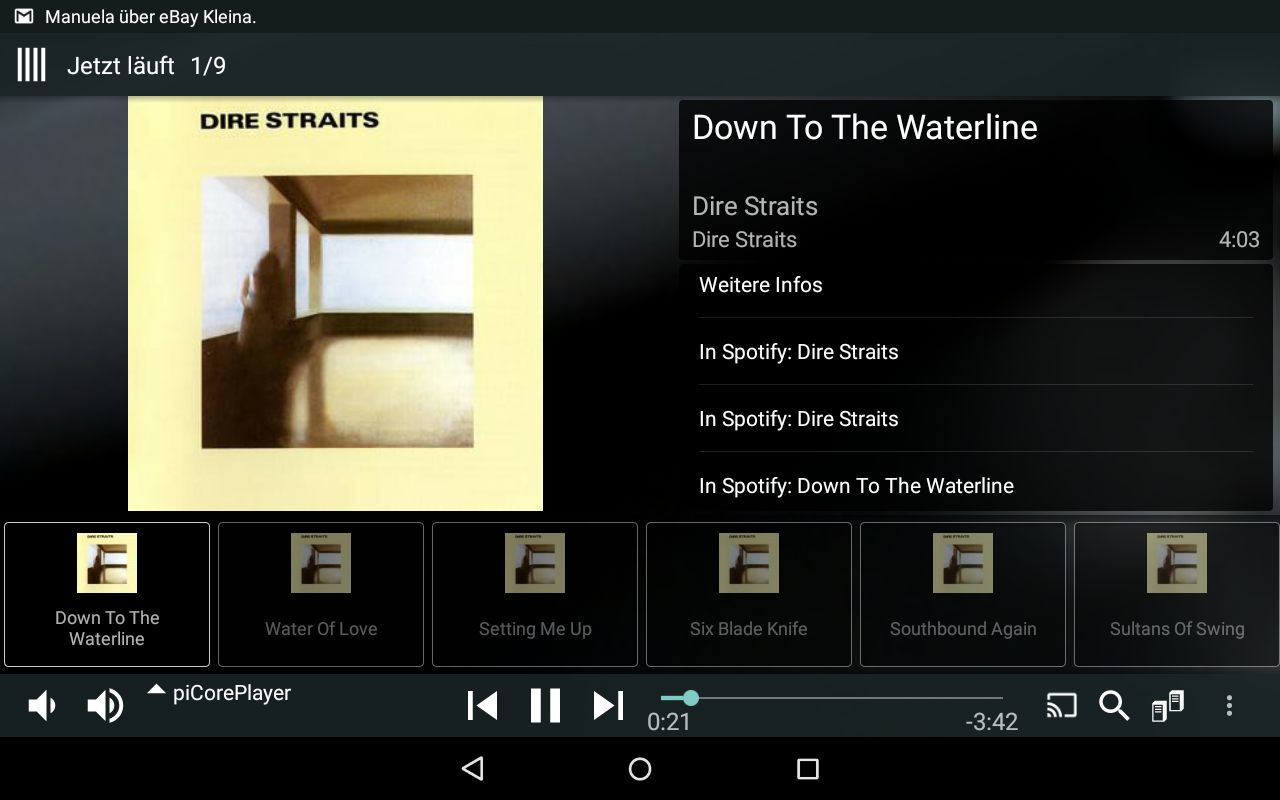The width and height of the screenshot is (1280, 800).
Task: Skip to the next track
Action: click(608, 706)
